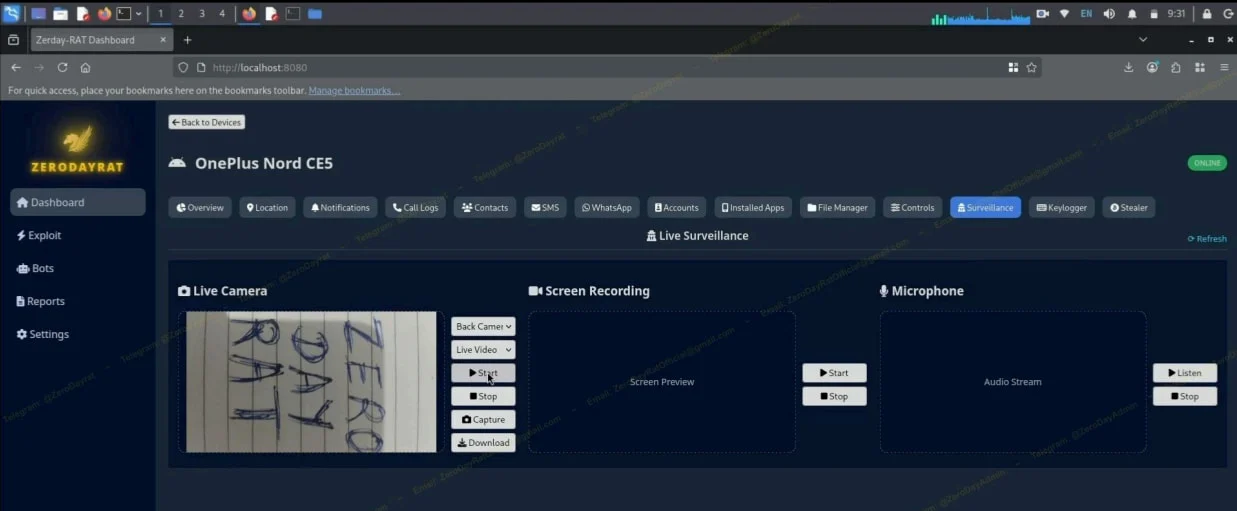Image resolution: width=1237 pixels, height=511 pixels.
Task: Expand the Back Camera selection dropdown
Action: point(483,326)
